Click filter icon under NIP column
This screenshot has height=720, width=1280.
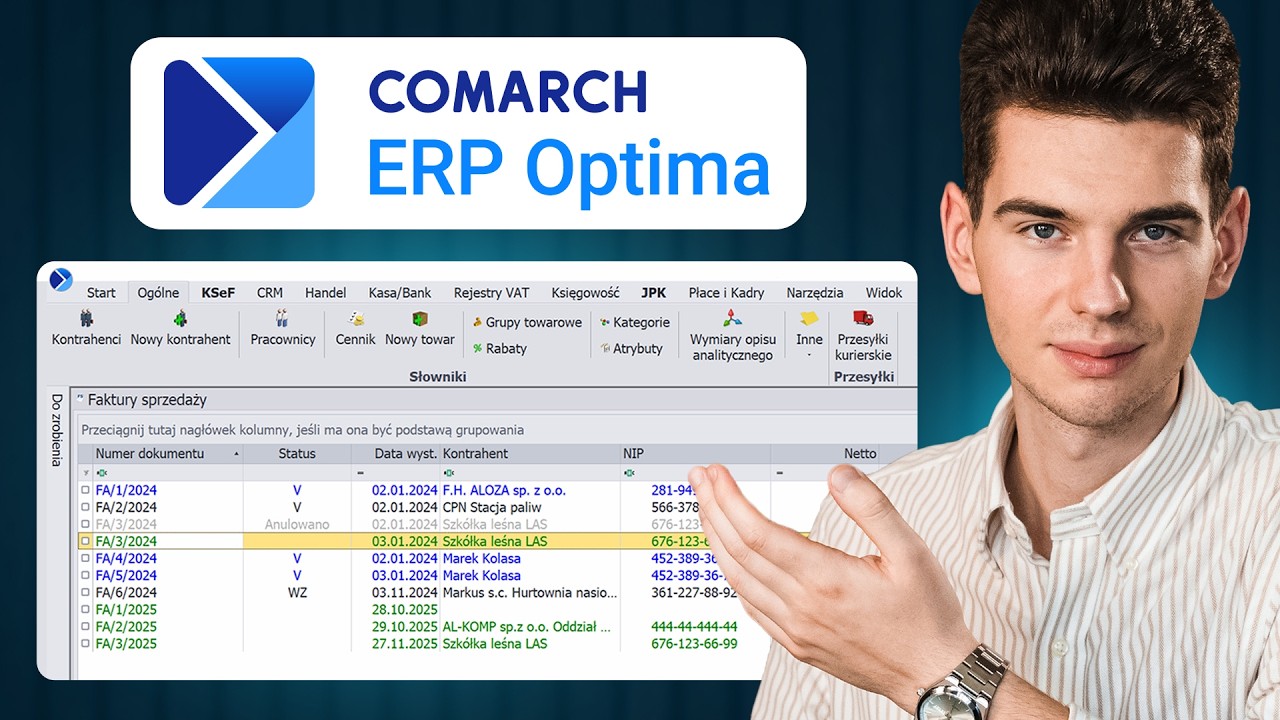628,473
